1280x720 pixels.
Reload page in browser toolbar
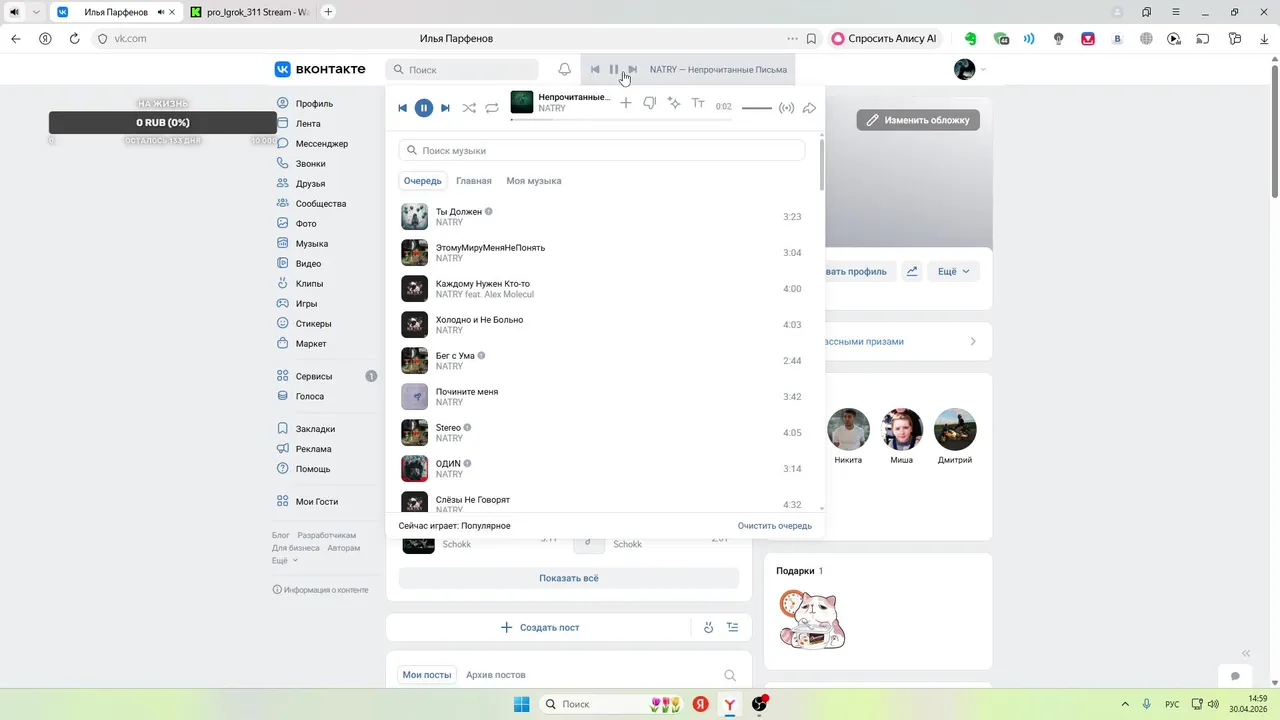click(74, 39)
